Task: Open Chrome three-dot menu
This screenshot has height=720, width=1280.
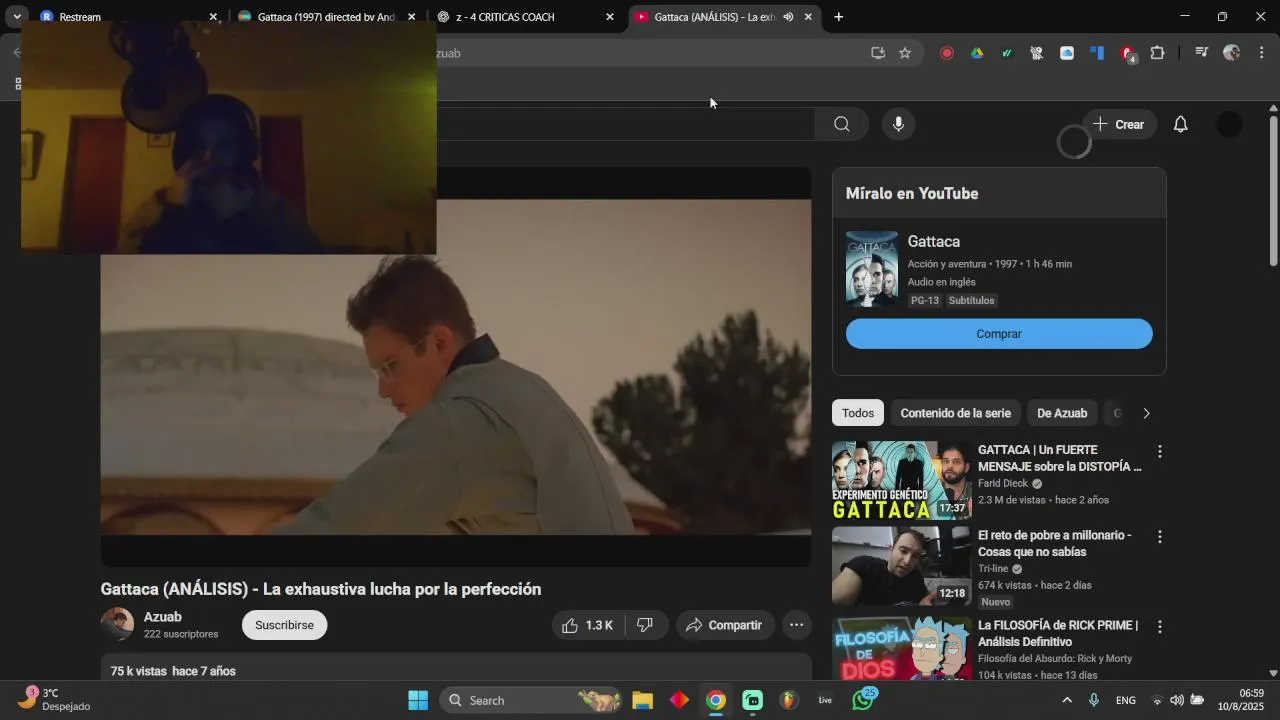Action: 1261,53
